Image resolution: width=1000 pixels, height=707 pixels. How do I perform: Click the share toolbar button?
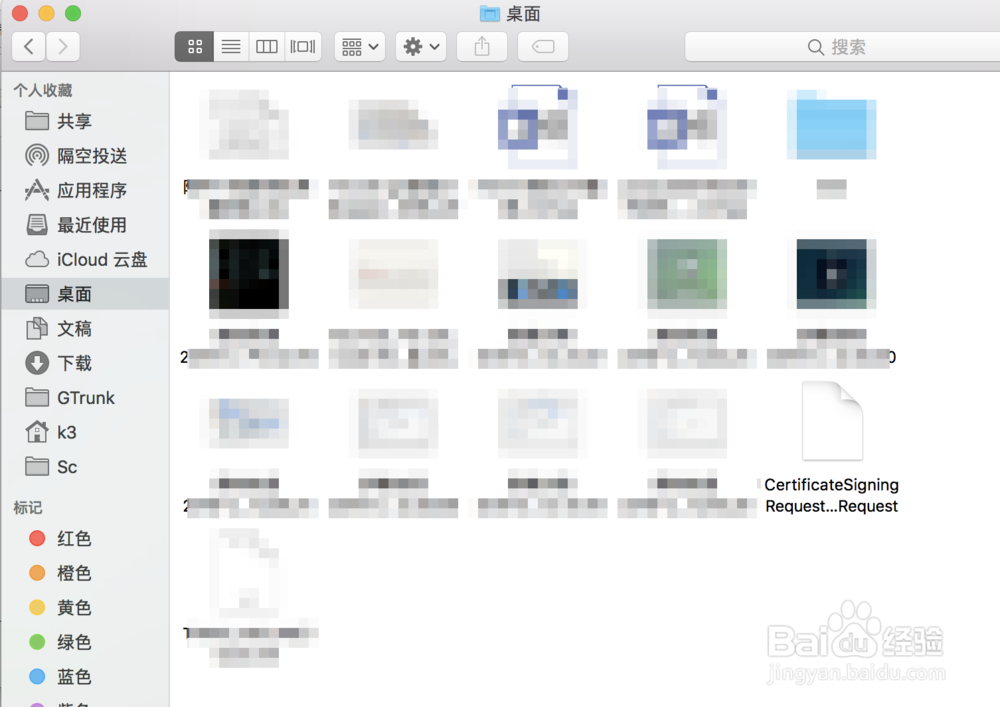click(x=482, y=47)
